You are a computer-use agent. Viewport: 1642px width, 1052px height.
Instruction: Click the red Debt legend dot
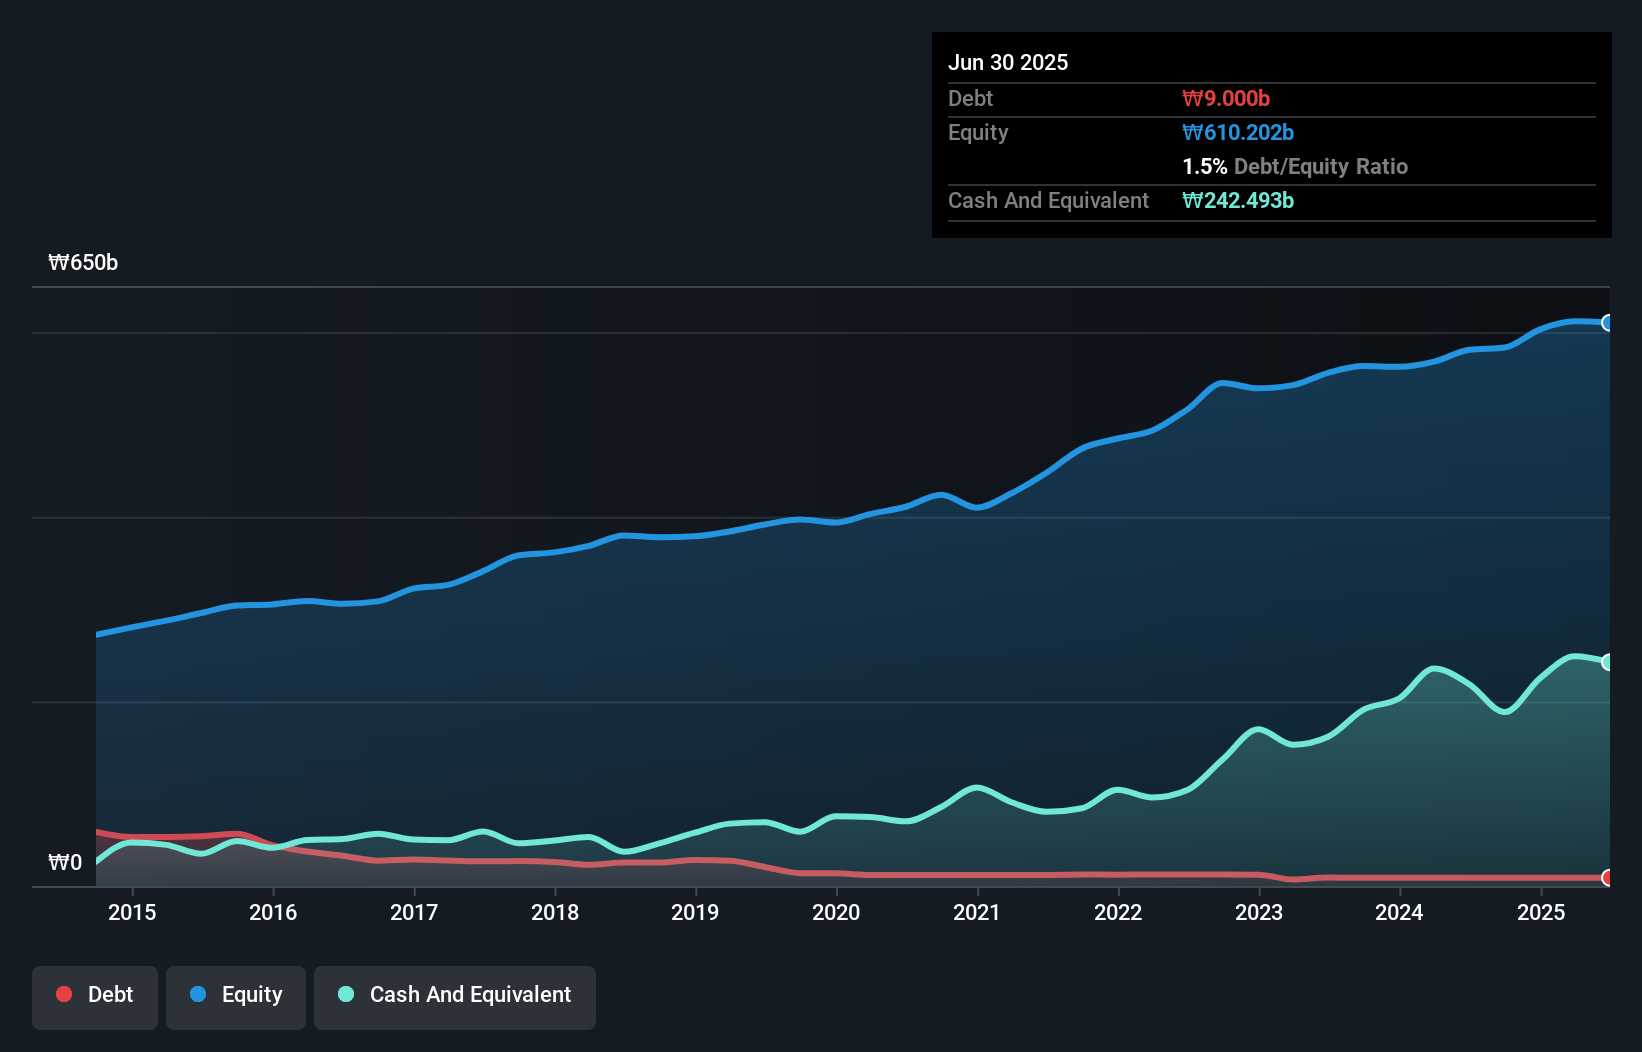coord(64,994)
